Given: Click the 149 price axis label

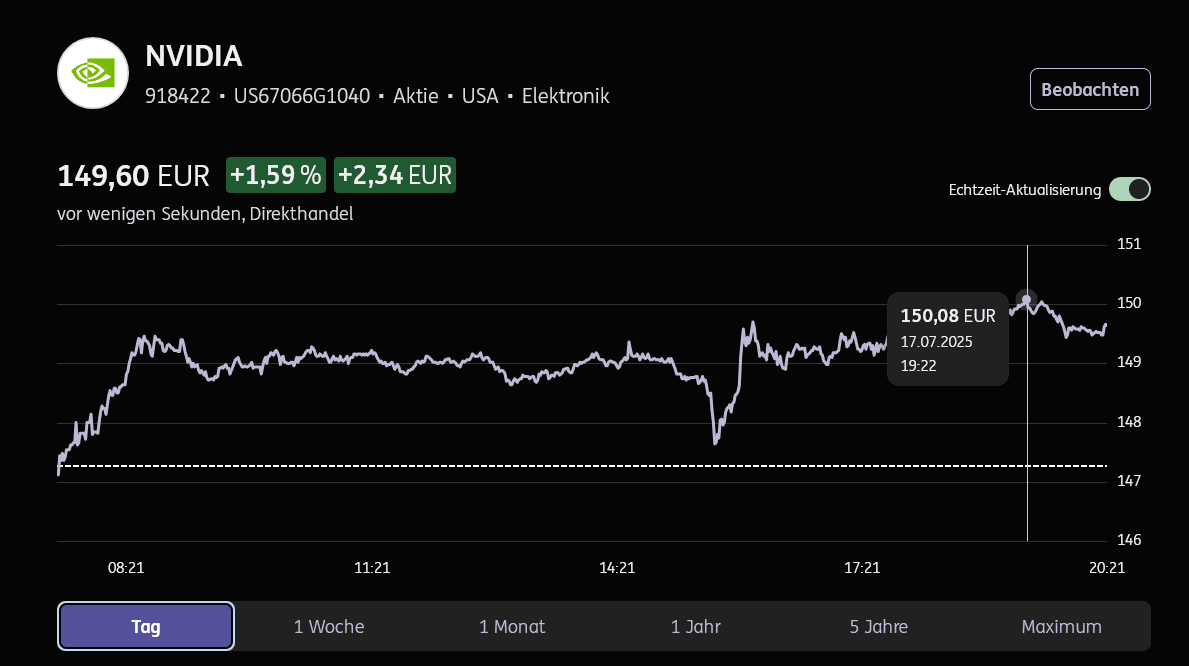Looking at the screenshot, I should click(x=1129, y=362).
